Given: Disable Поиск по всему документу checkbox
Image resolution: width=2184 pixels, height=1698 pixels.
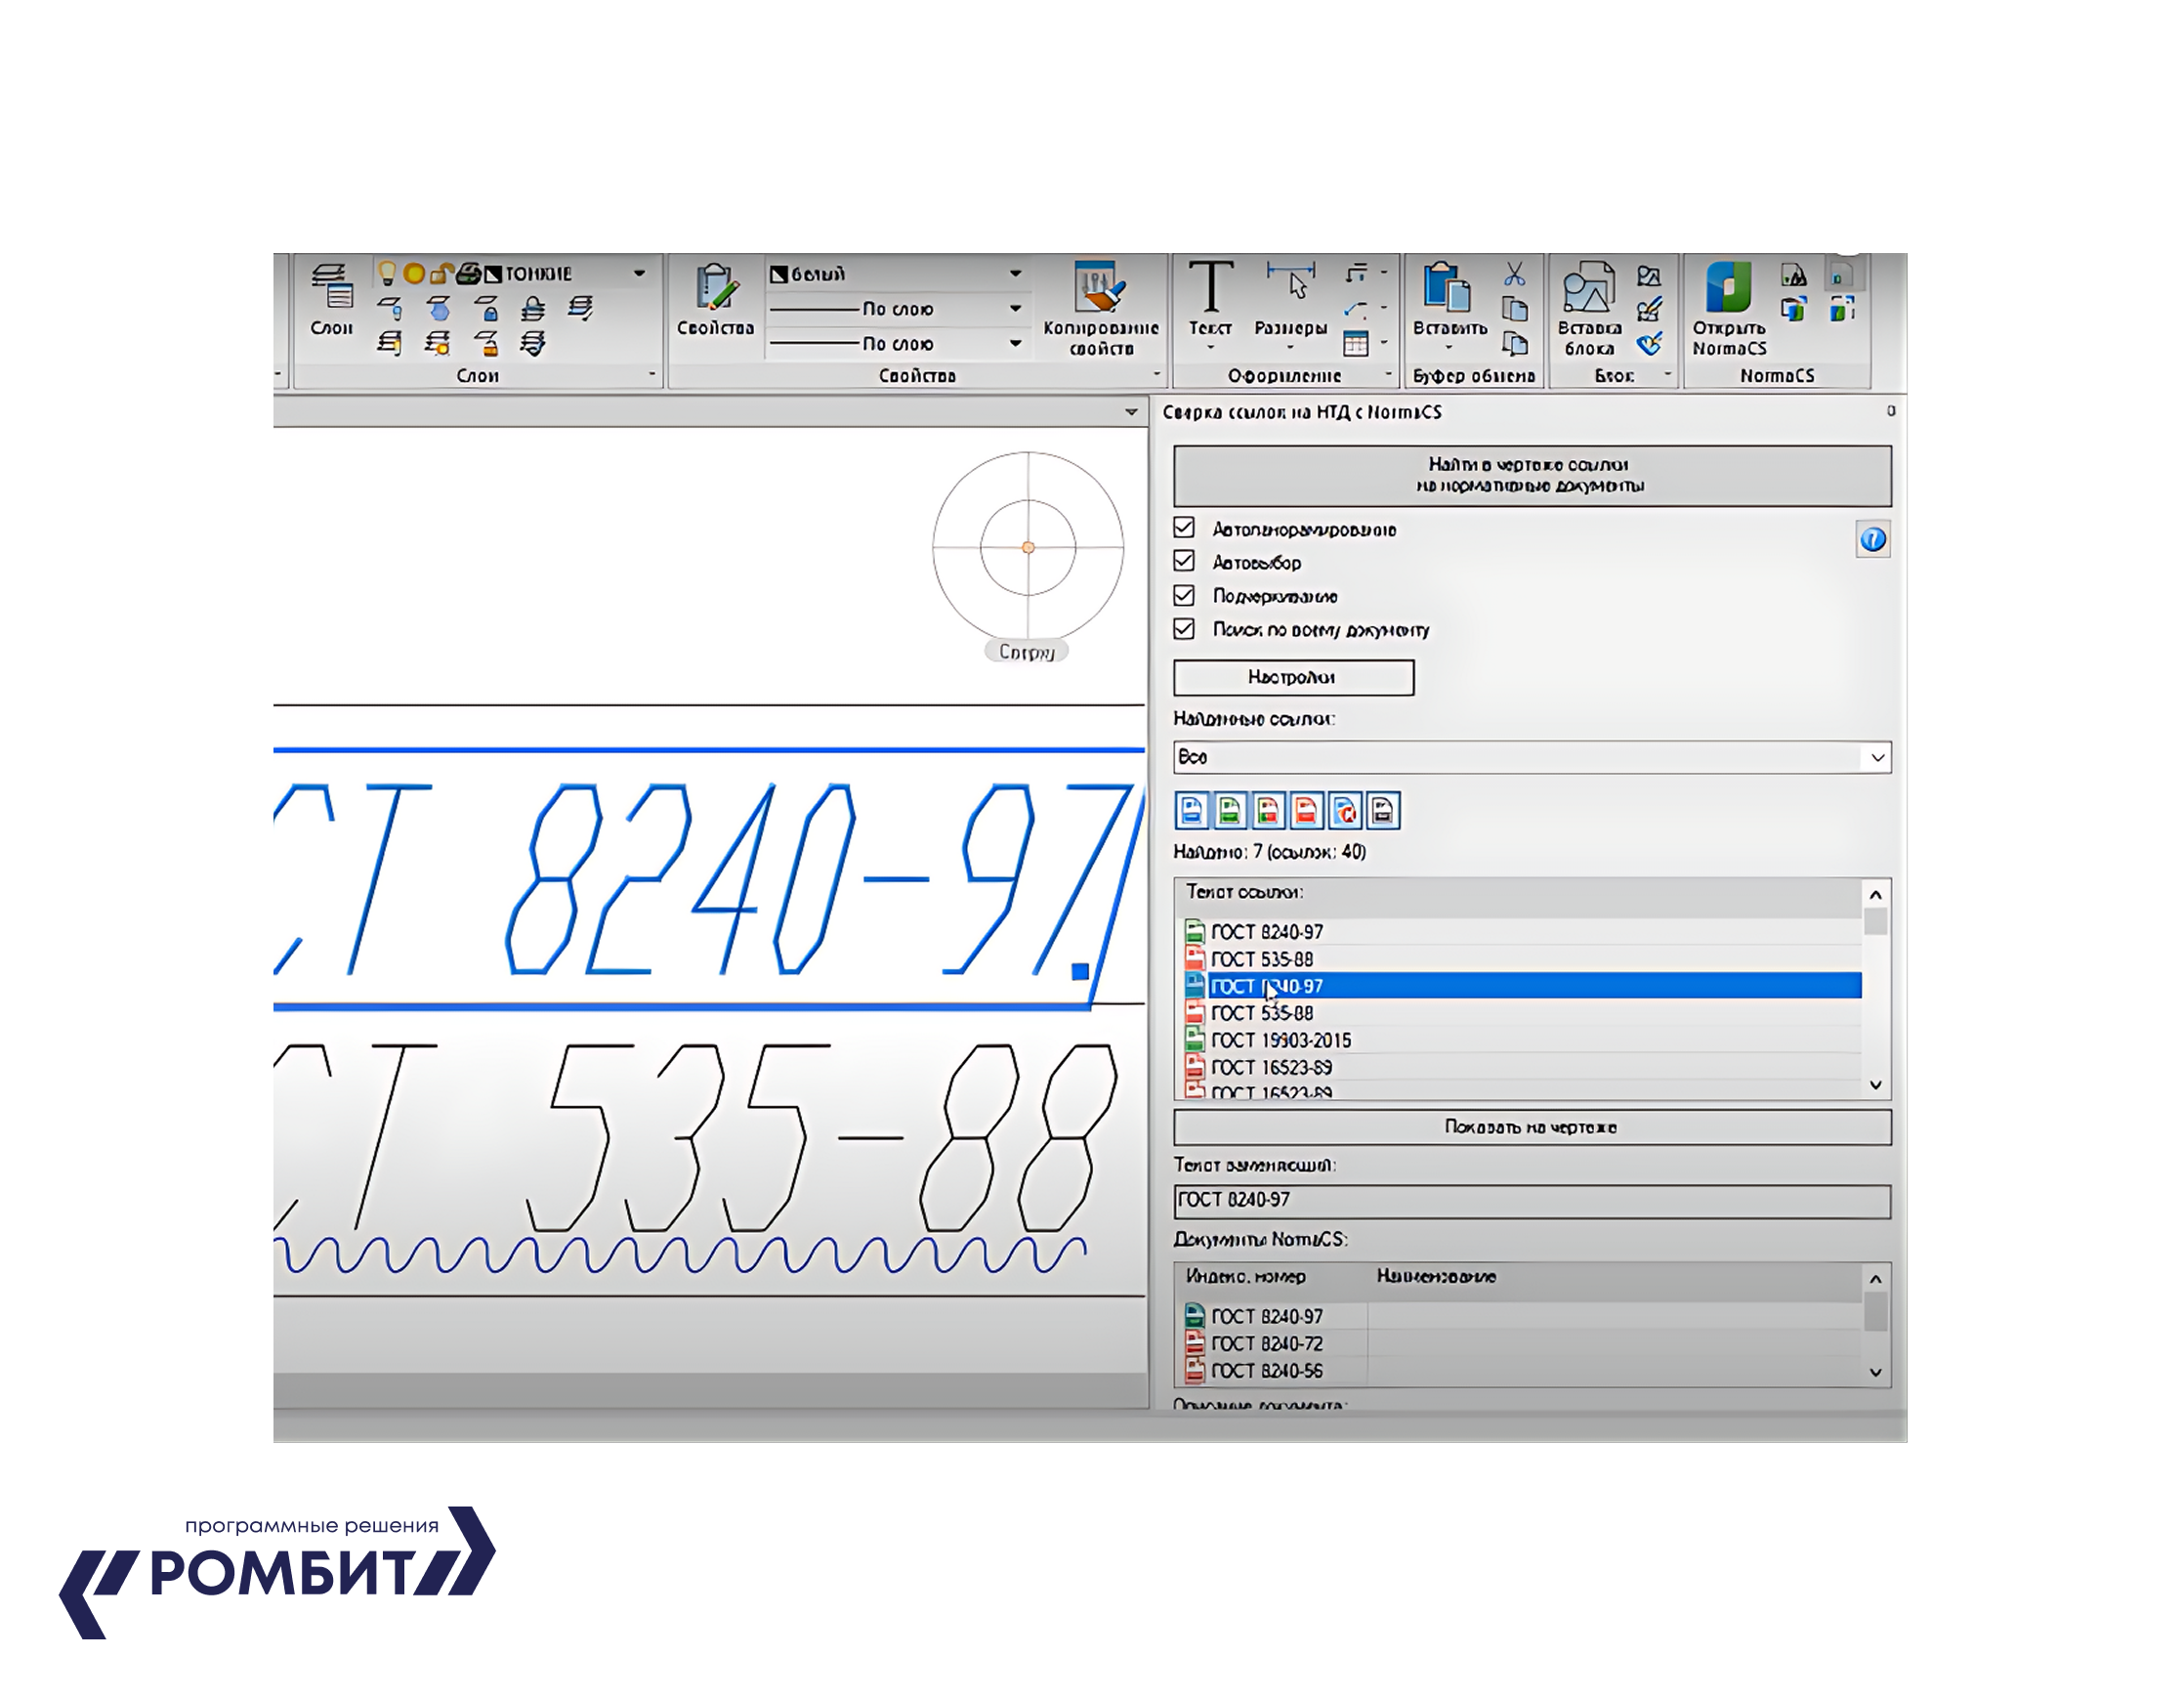Looking at the screenshot, I should point(1184,629).
